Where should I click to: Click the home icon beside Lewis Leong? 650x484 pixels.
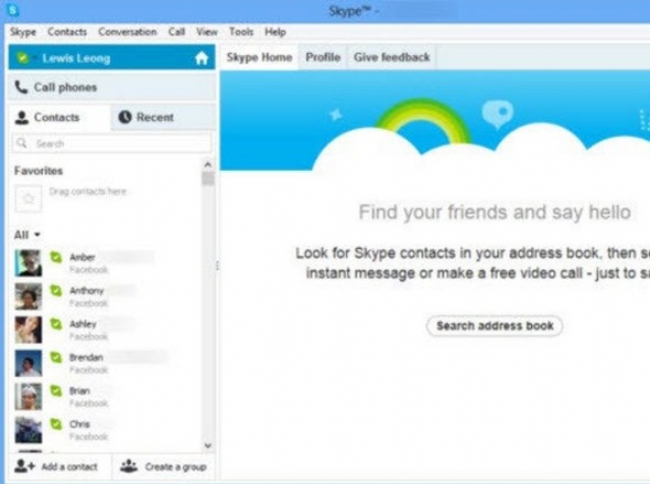pos(201,58)
